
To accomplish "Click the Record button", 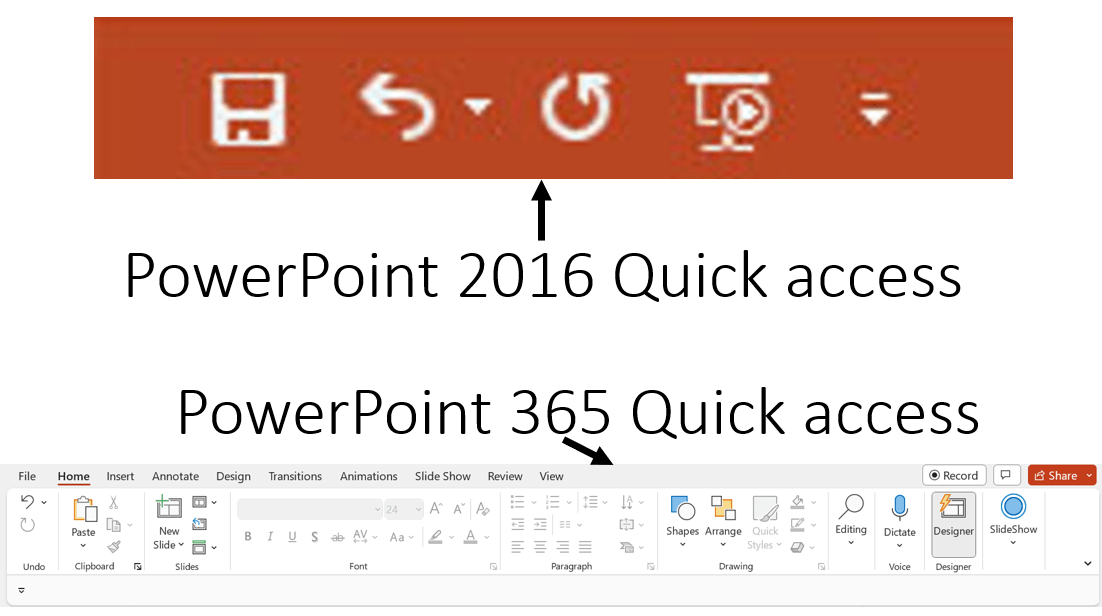I will pos(954,475).
